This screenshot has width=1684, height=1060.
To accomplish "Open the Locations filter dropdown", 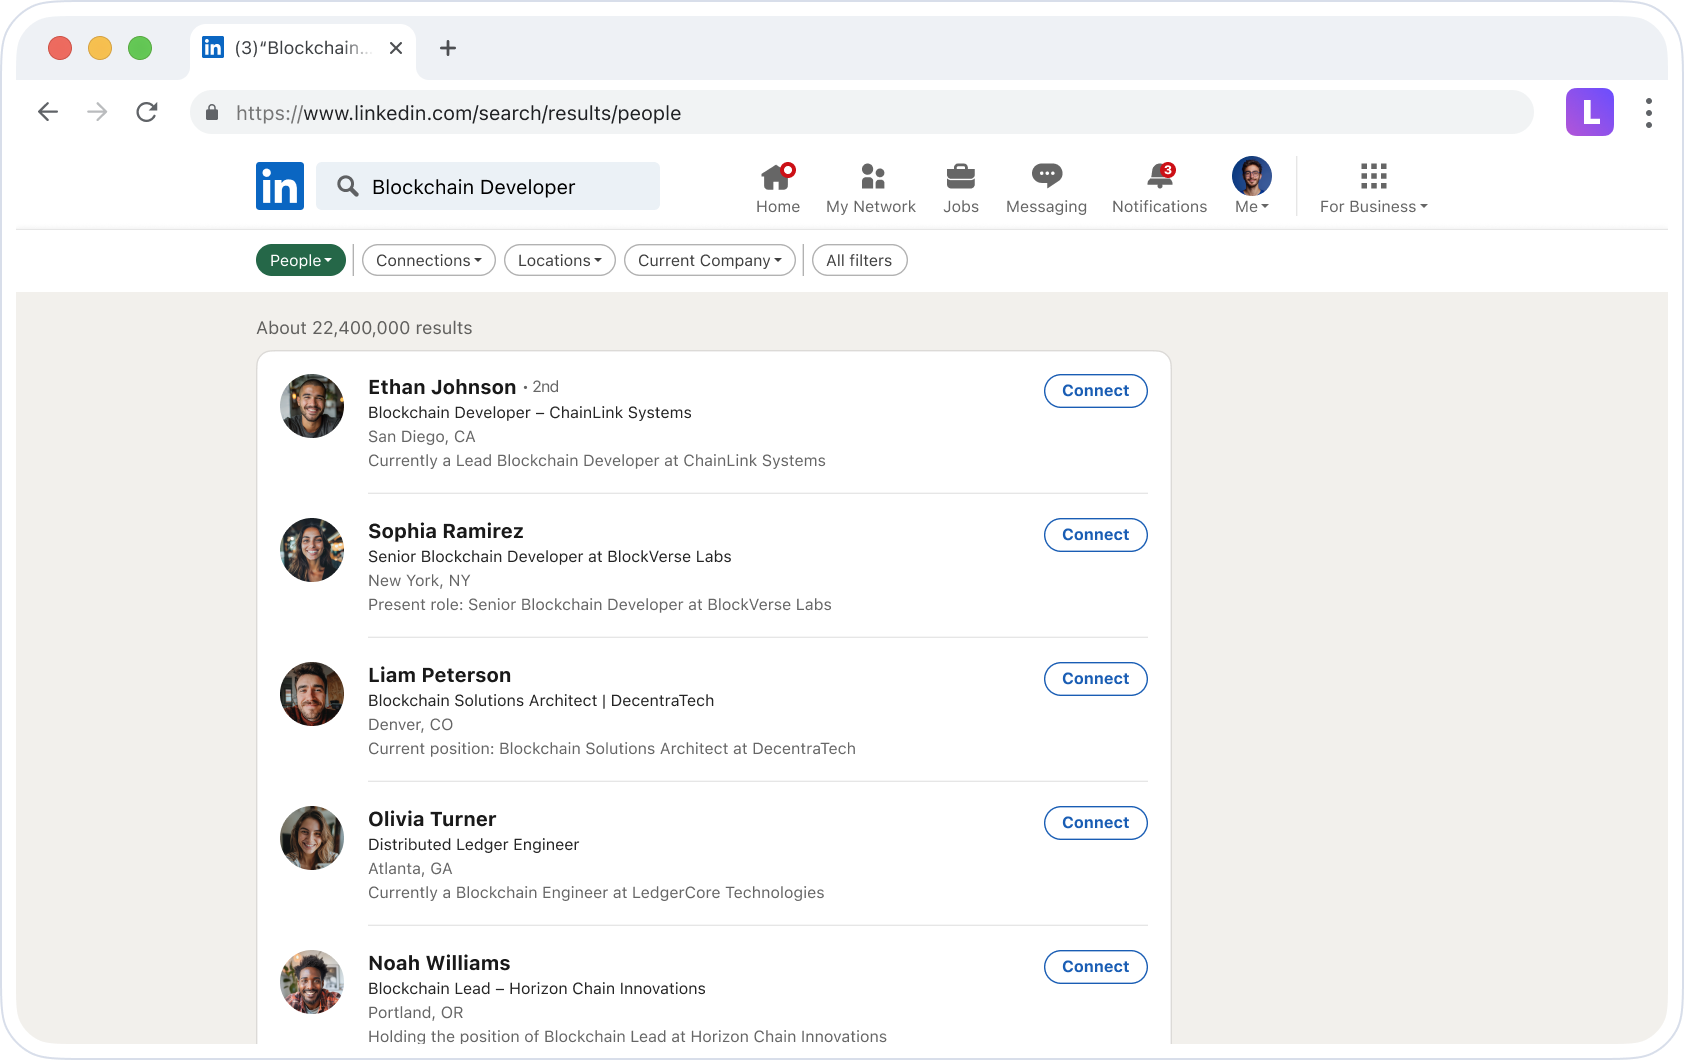I will 559,260.
